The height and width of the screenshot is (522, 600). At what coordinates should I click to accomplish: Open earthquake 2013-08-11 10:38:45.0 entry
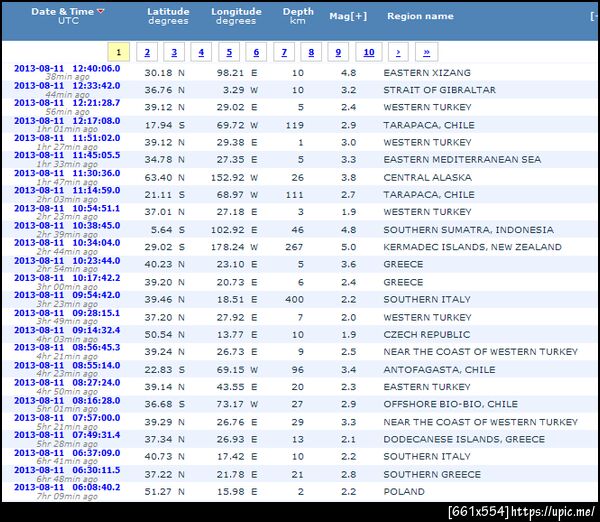67,226
